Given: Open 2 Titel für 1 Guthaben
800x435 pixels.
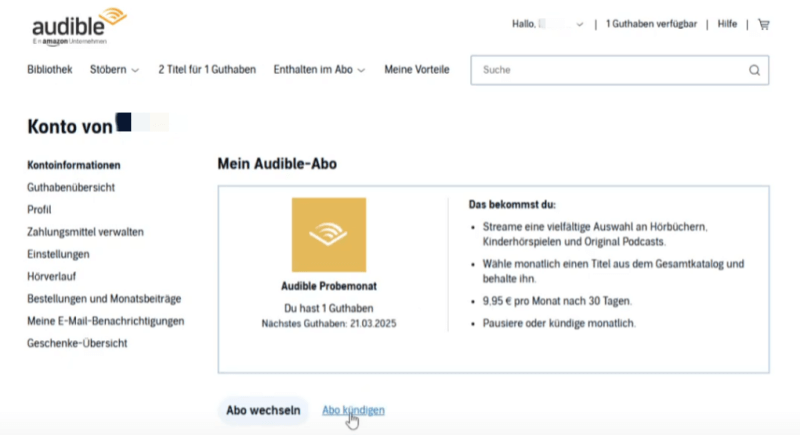Looking at the screenshot, I should pyautogui.click(x=207, y=70).
